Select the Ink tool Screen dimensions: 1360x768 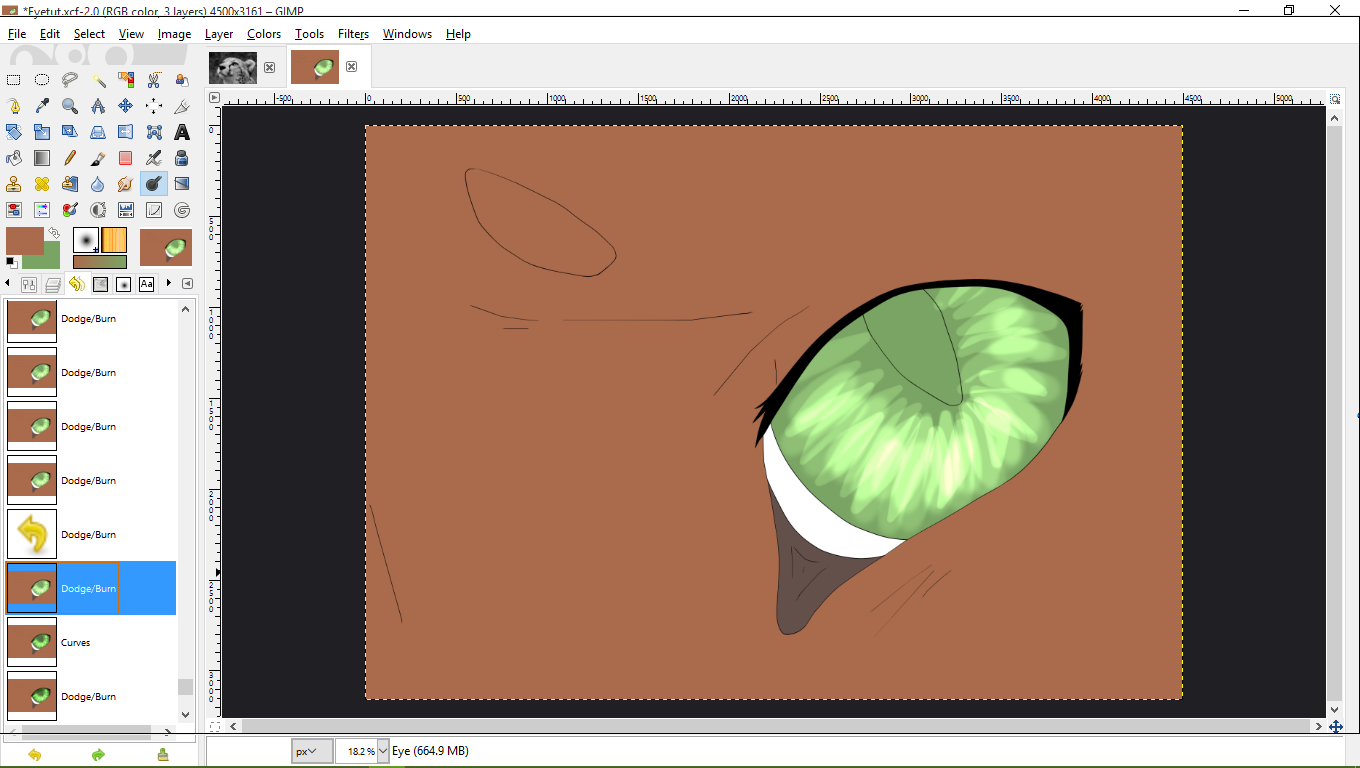tap(182, 158)
